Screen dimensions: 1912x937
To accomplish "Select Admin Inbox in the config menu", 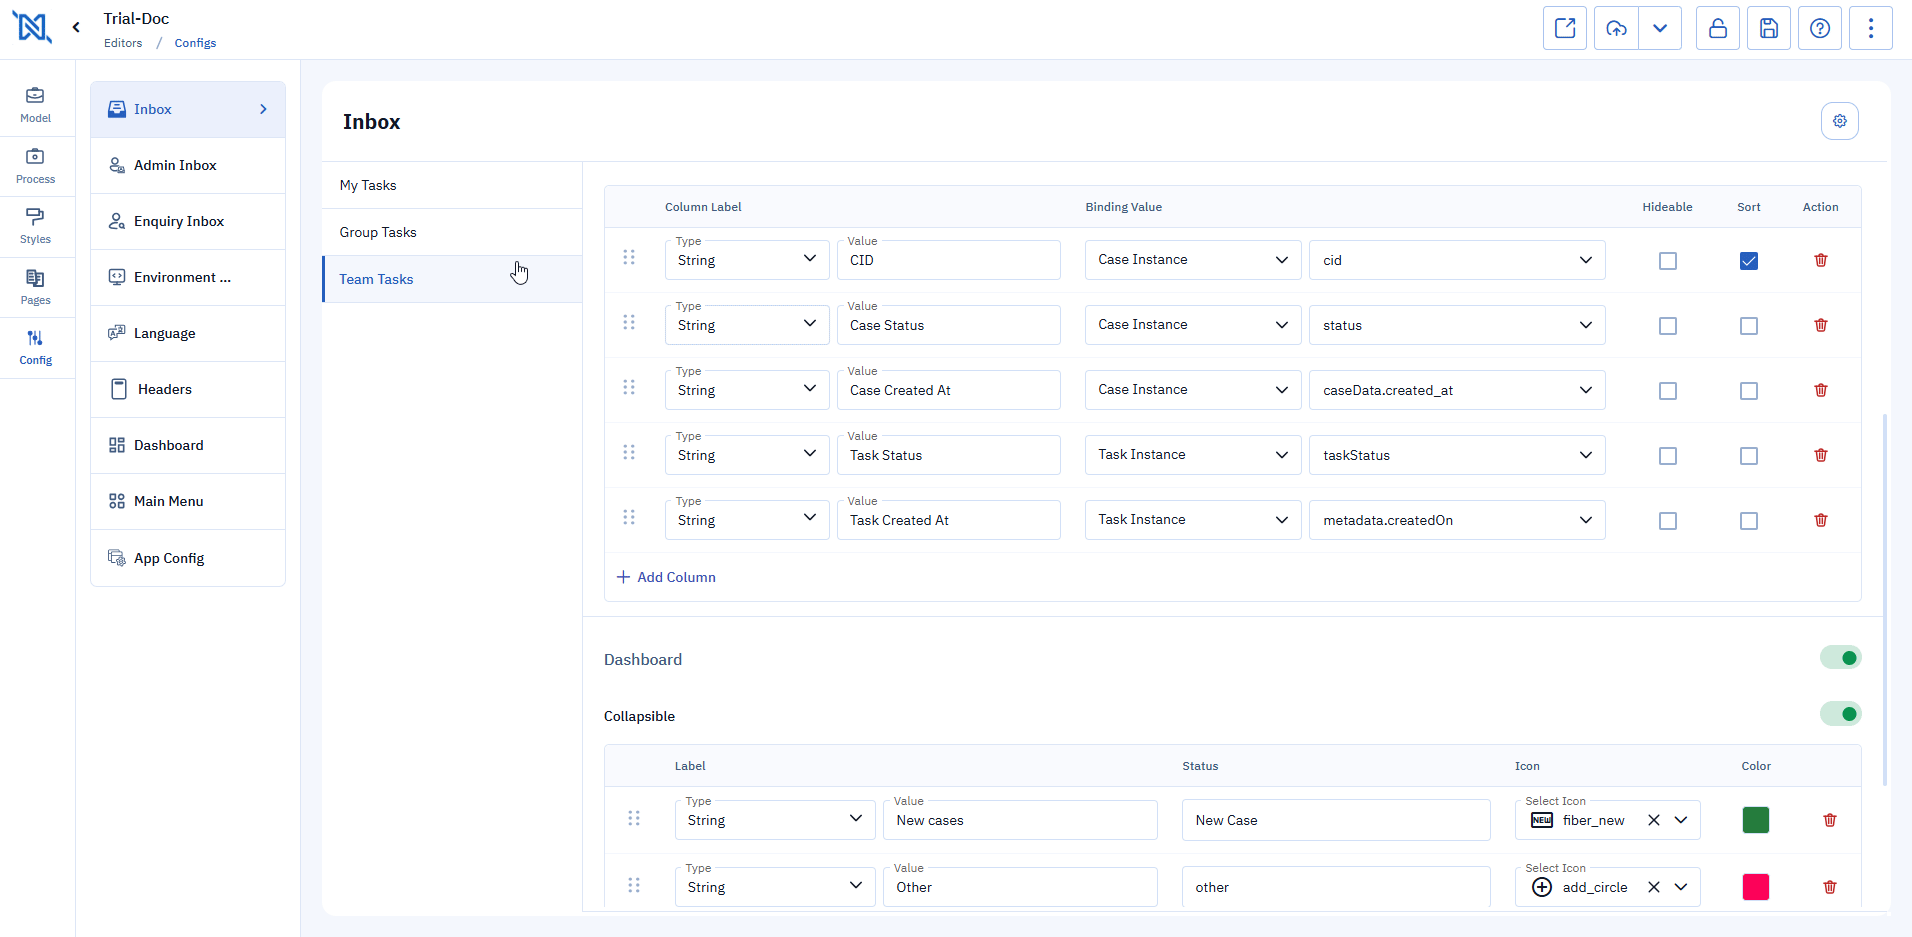I will tap(188, 165).
